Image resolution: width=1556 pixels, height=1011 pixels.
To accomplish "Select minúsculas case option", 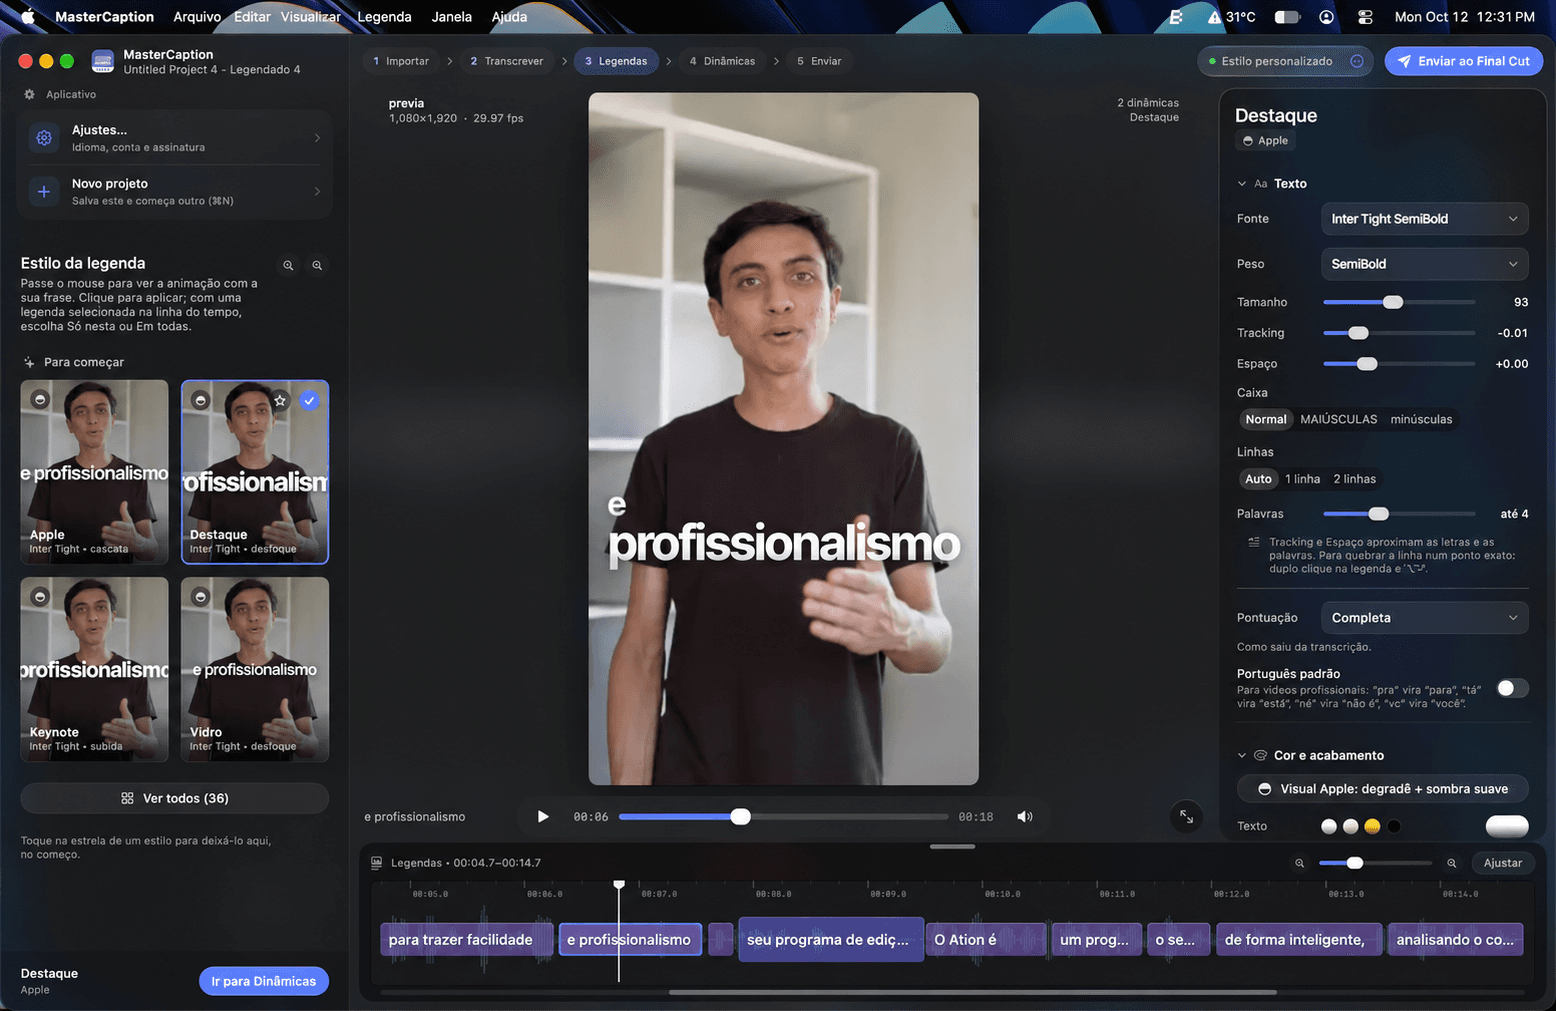I will tap(1421, 419).
